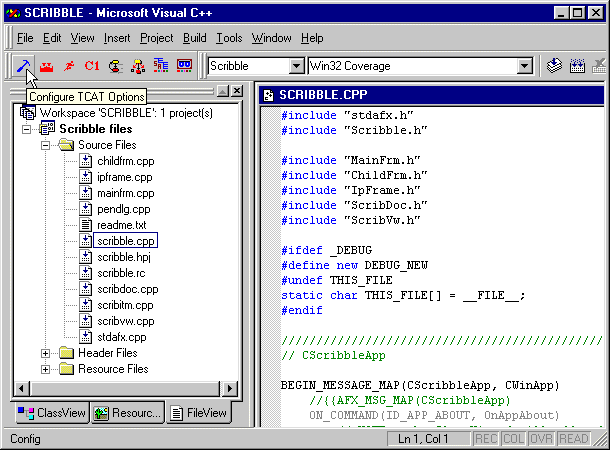The height and width of the screenshot is (450, 610).
Task: Open the Win32 Coverage configuration dropdown
Action: (525, 66)
